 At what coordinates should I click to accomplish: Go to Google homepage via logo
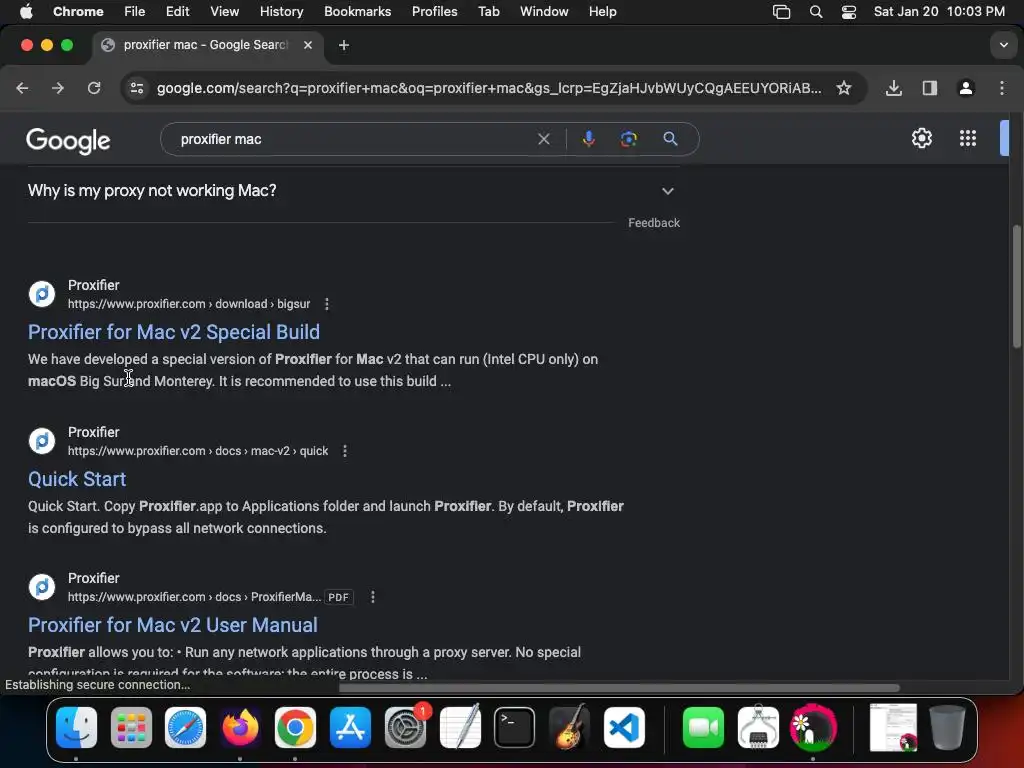tap(69, 140)
